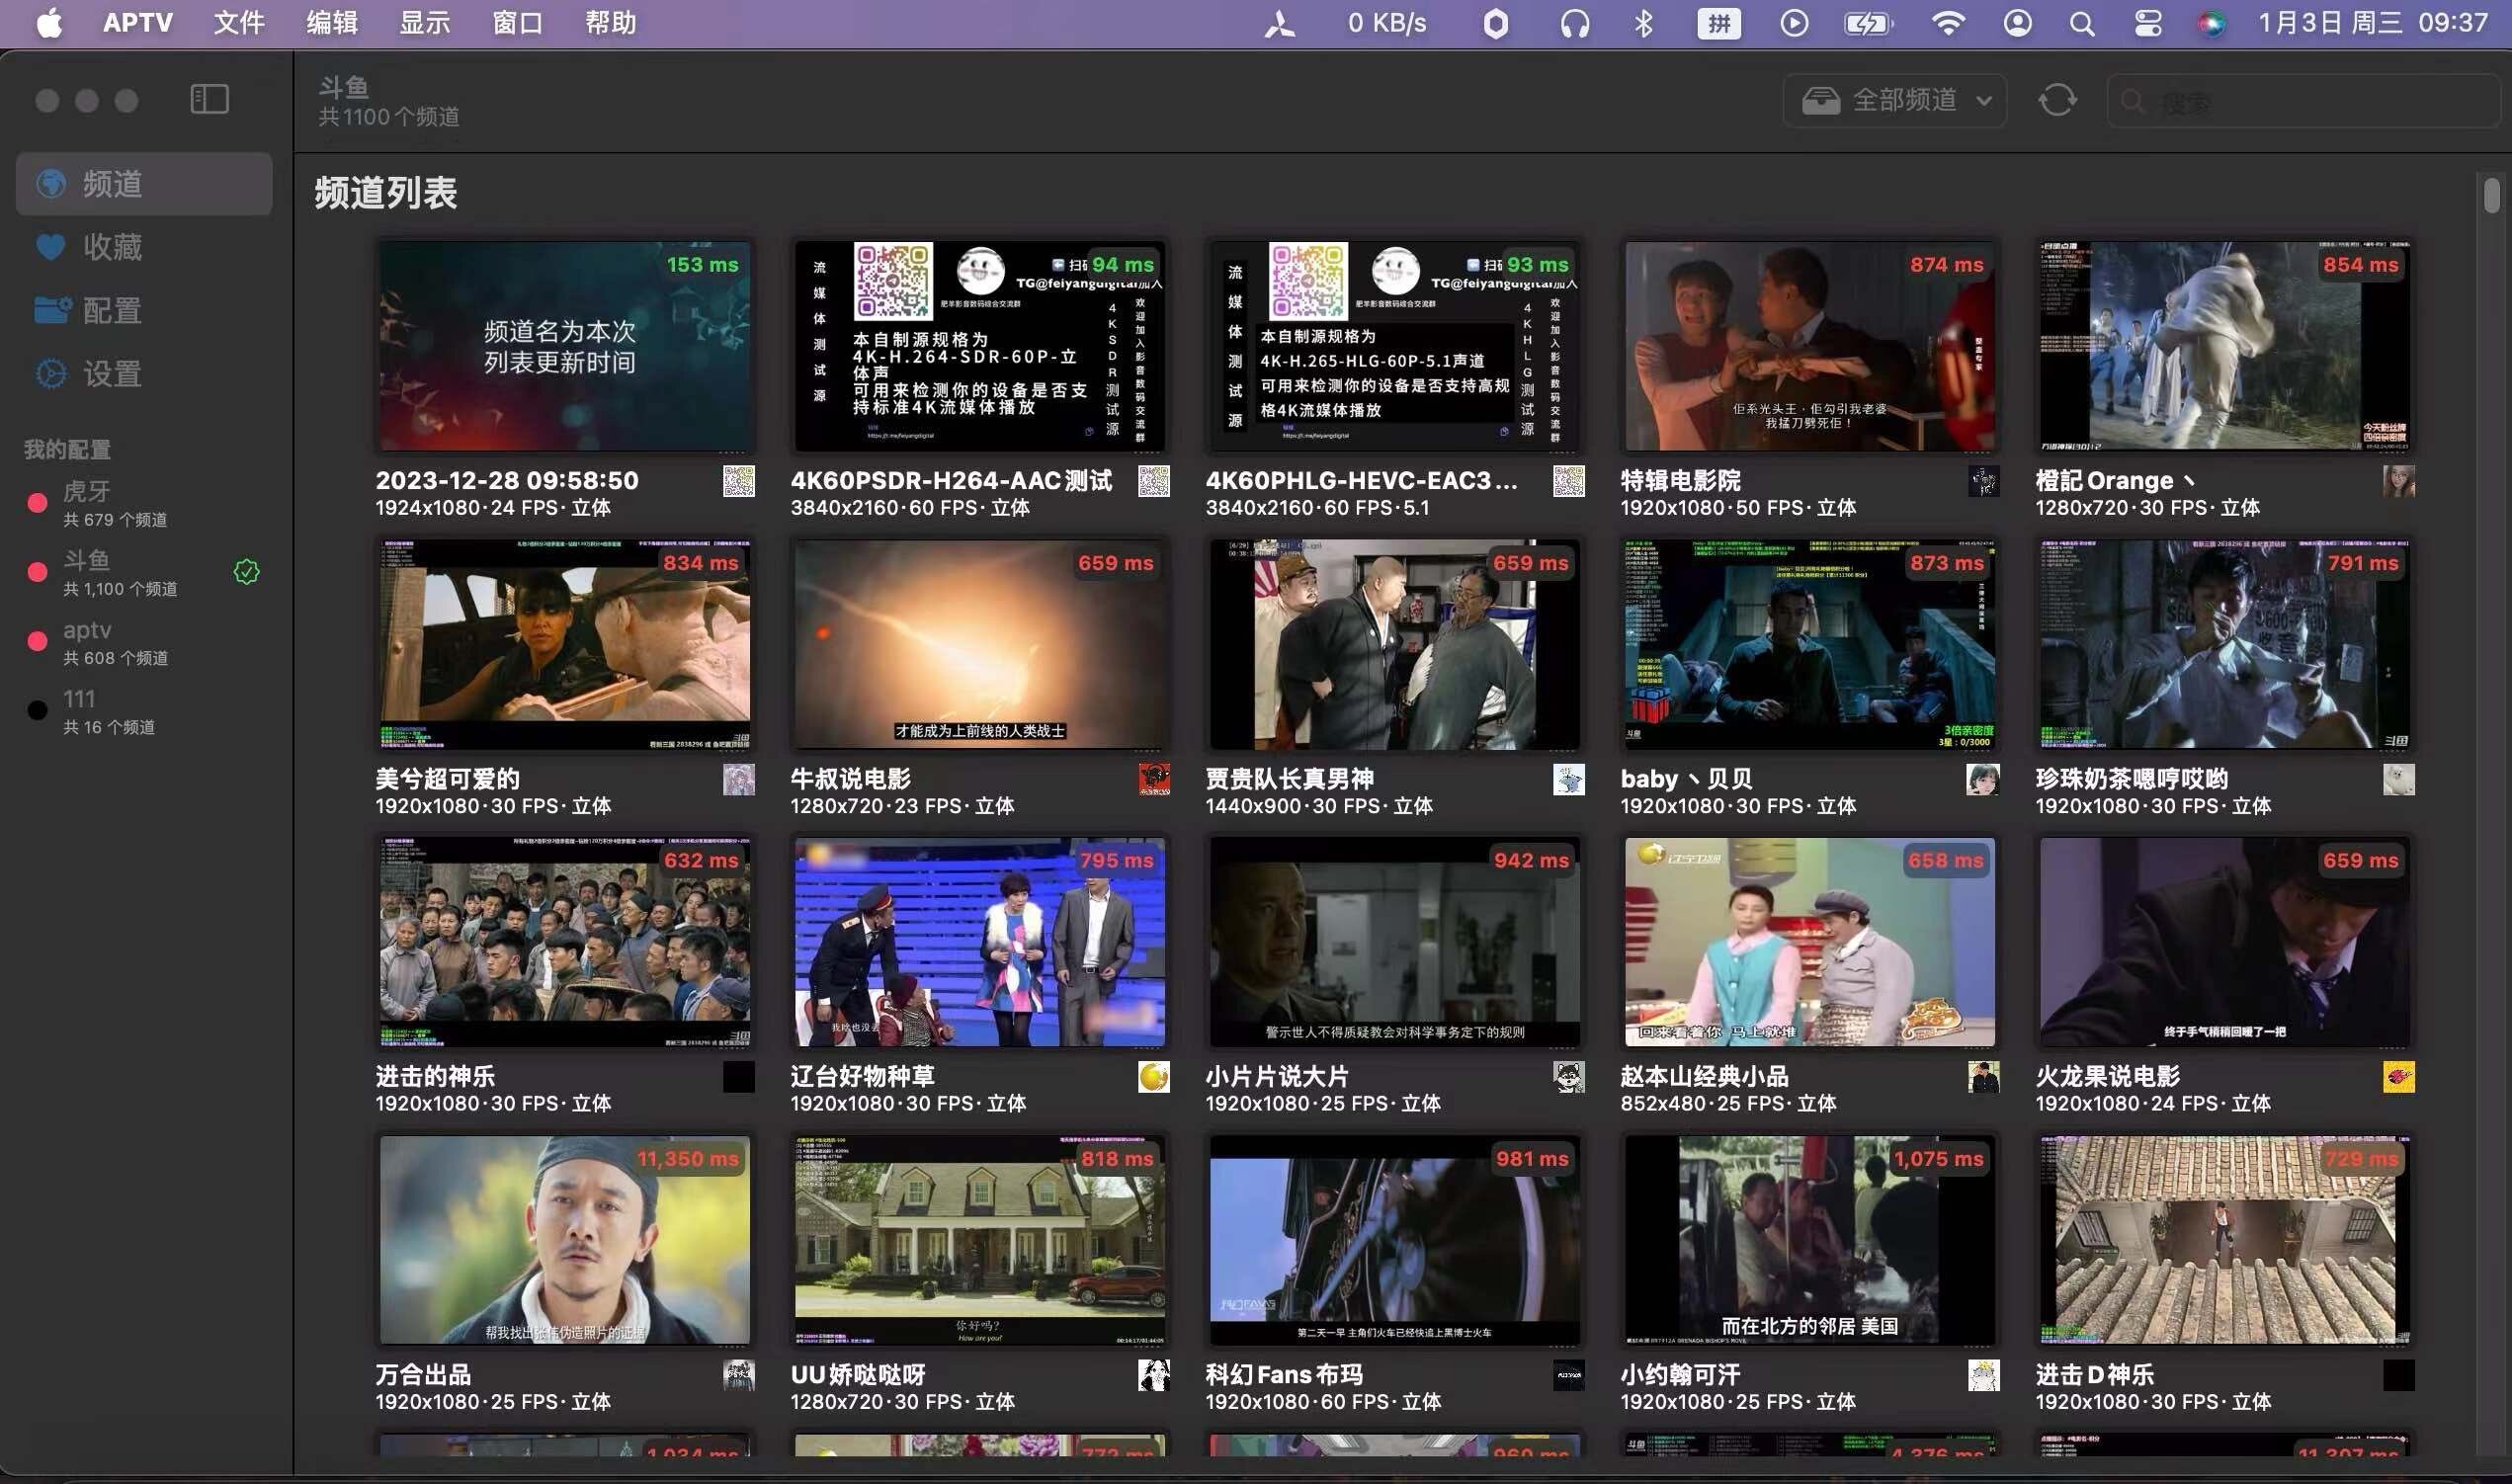Click the QR icon beside 4K60PSDR-H264-AAC测试
2512x1484 pixels.
[1153, 481]
